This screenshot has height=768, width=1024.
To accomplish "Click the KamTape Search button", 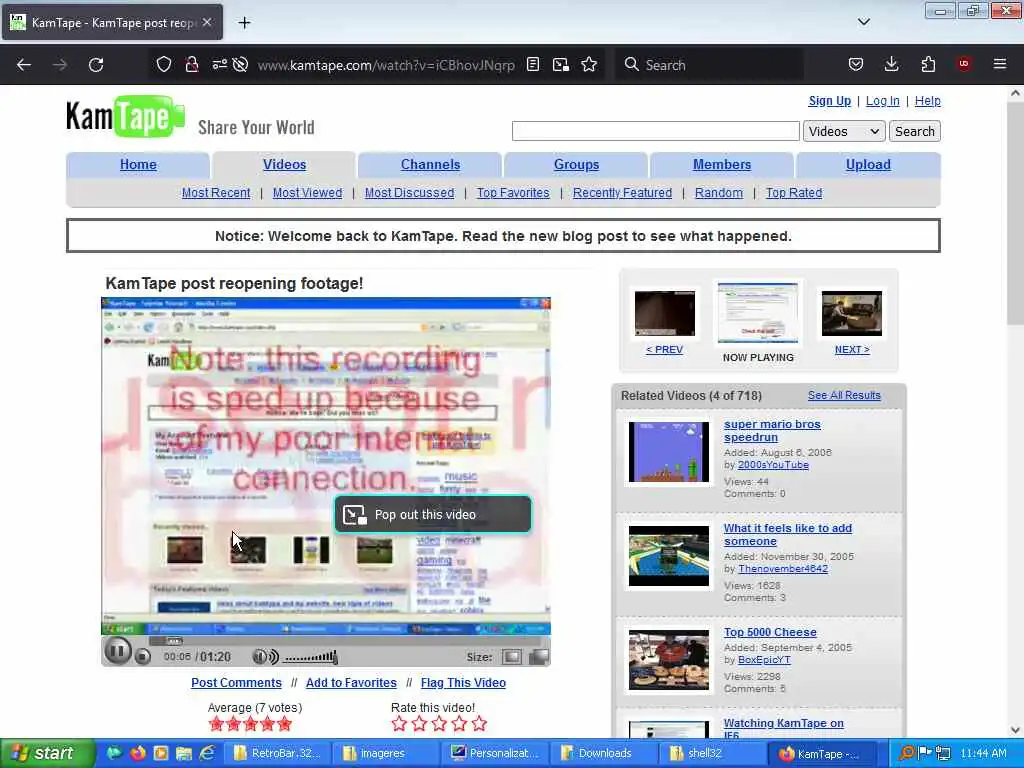I will click(x=914, y=131).
